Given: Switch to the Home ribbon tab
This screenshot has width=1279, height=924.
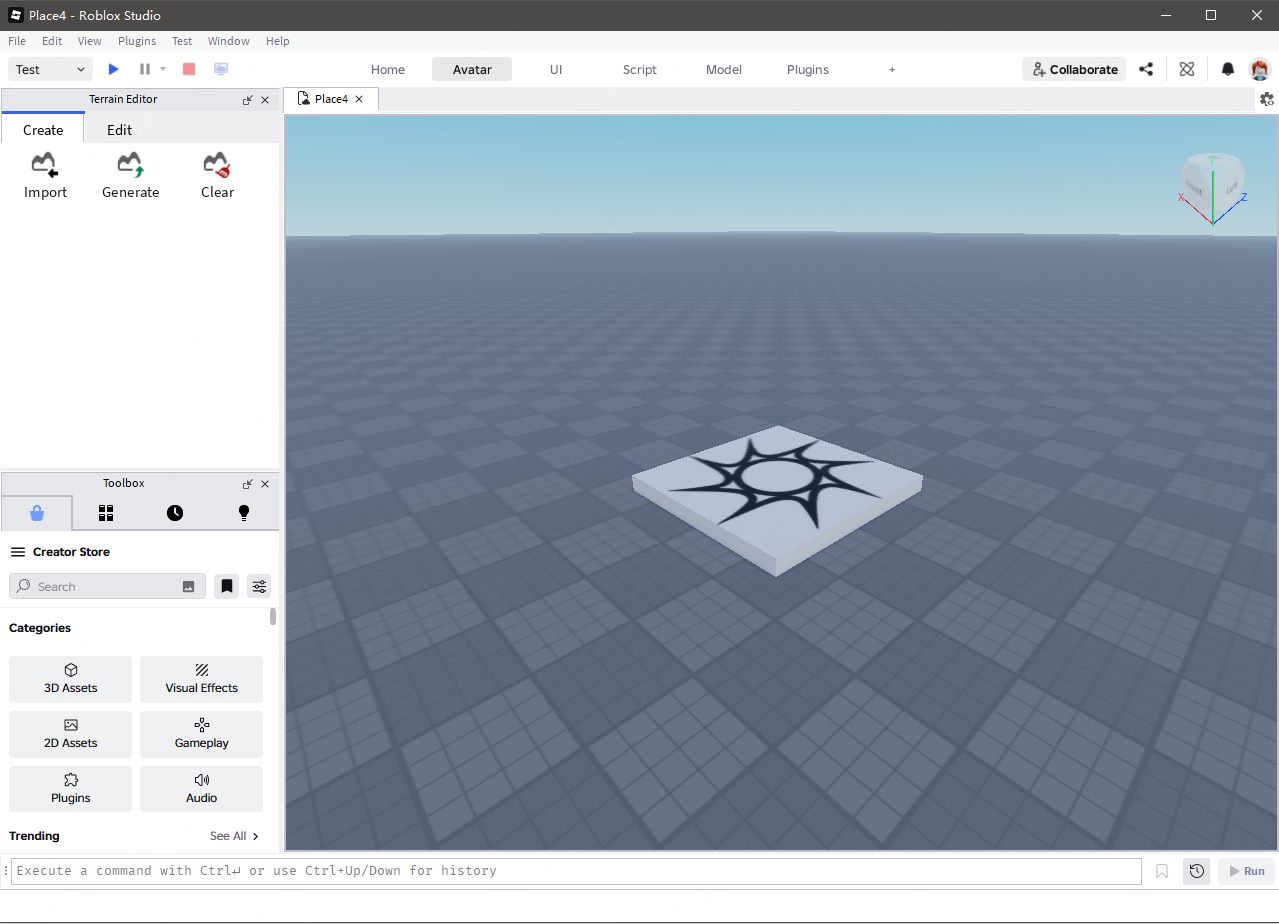Looking at the screenshot, I should tap(388, 69).
